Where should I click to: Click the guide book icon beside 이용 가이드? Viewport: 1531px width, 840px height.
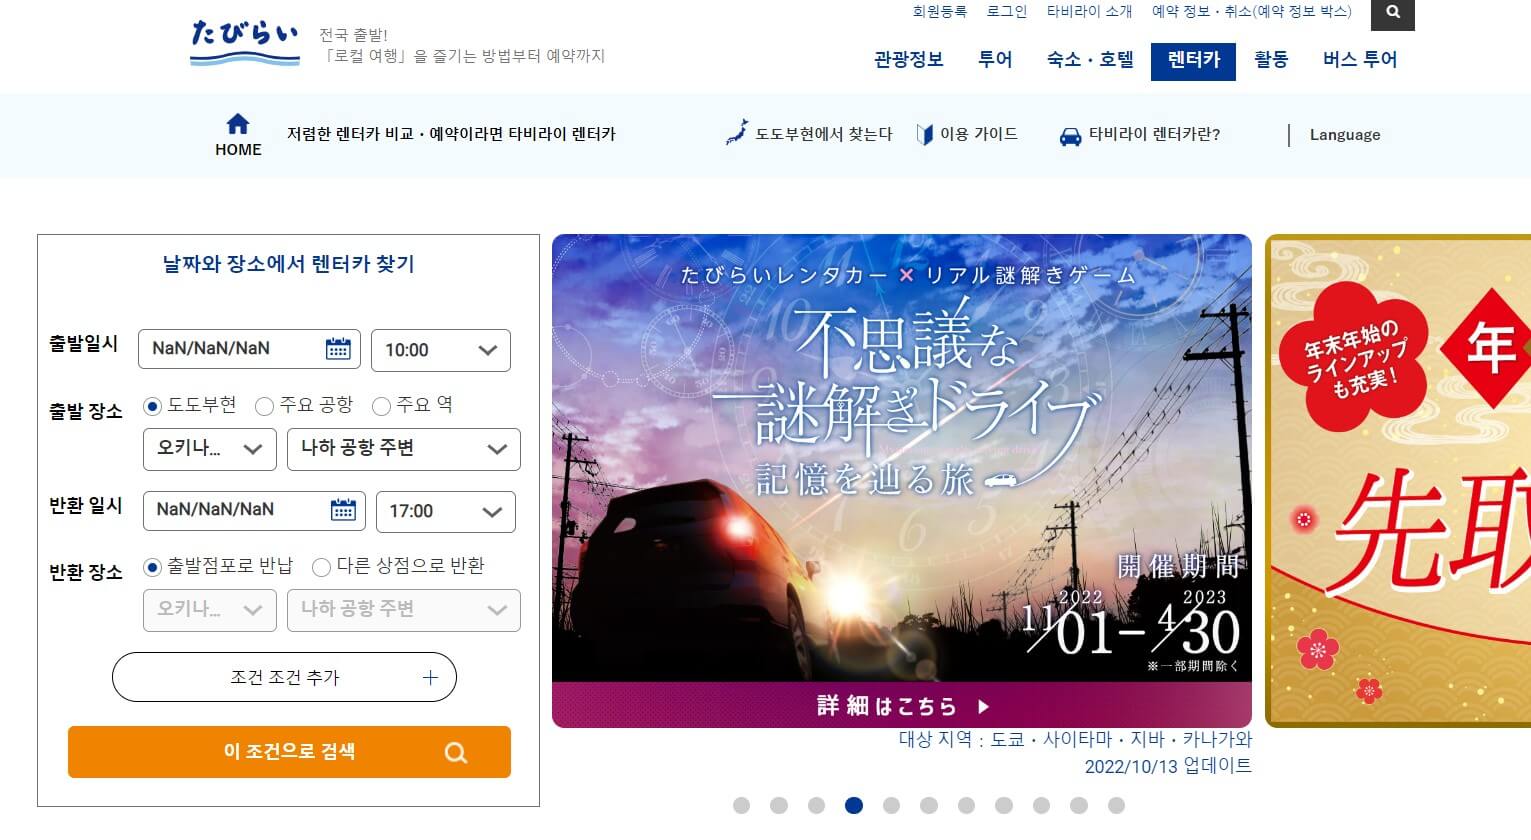[x=925, y=134]
